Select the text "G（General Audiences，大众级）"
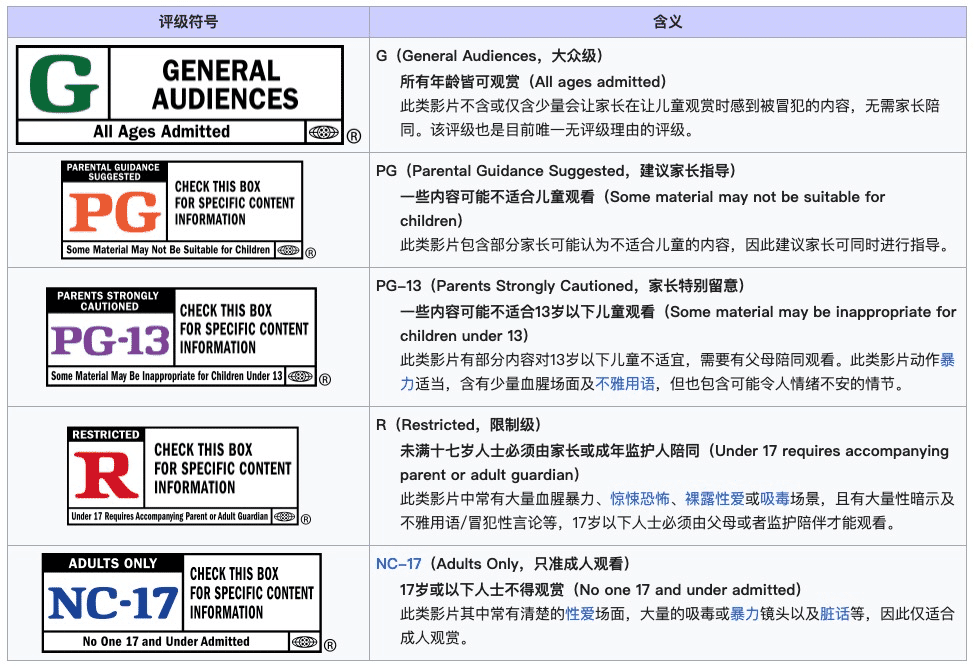 point(490,56)
